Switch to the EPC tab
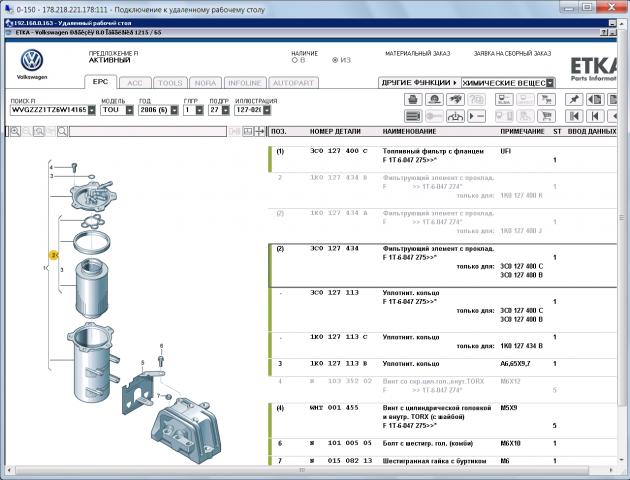This screenshot has height=480, width=630. click(x=100, y=82)
